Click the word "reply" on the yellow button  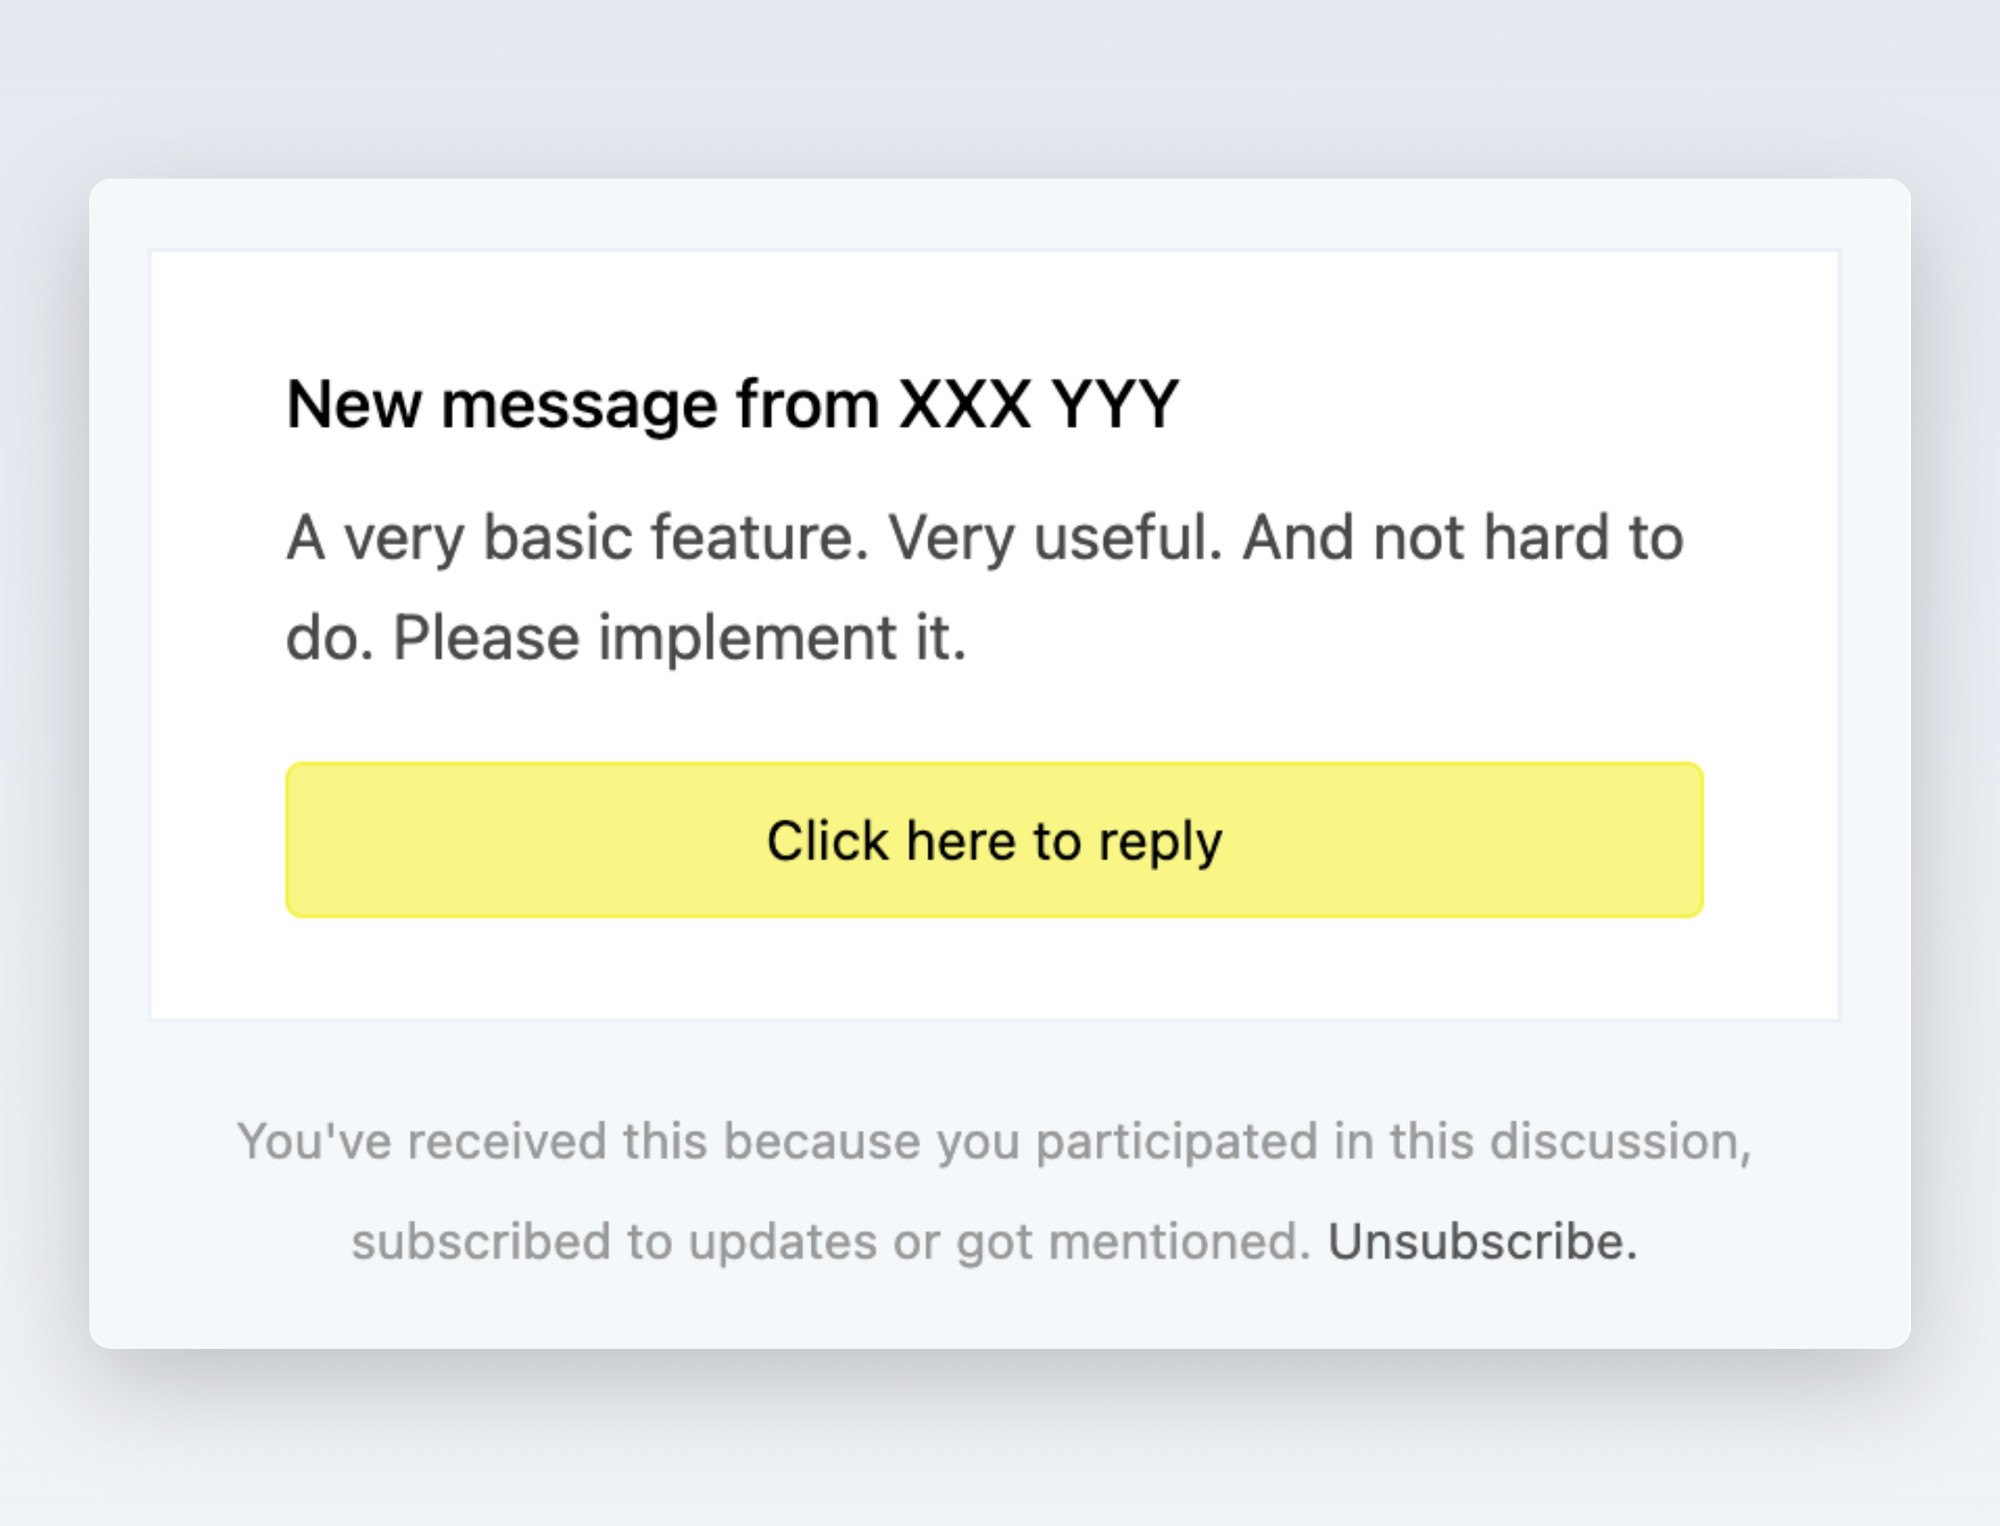pyautogui.click(x=1160, y=842)
